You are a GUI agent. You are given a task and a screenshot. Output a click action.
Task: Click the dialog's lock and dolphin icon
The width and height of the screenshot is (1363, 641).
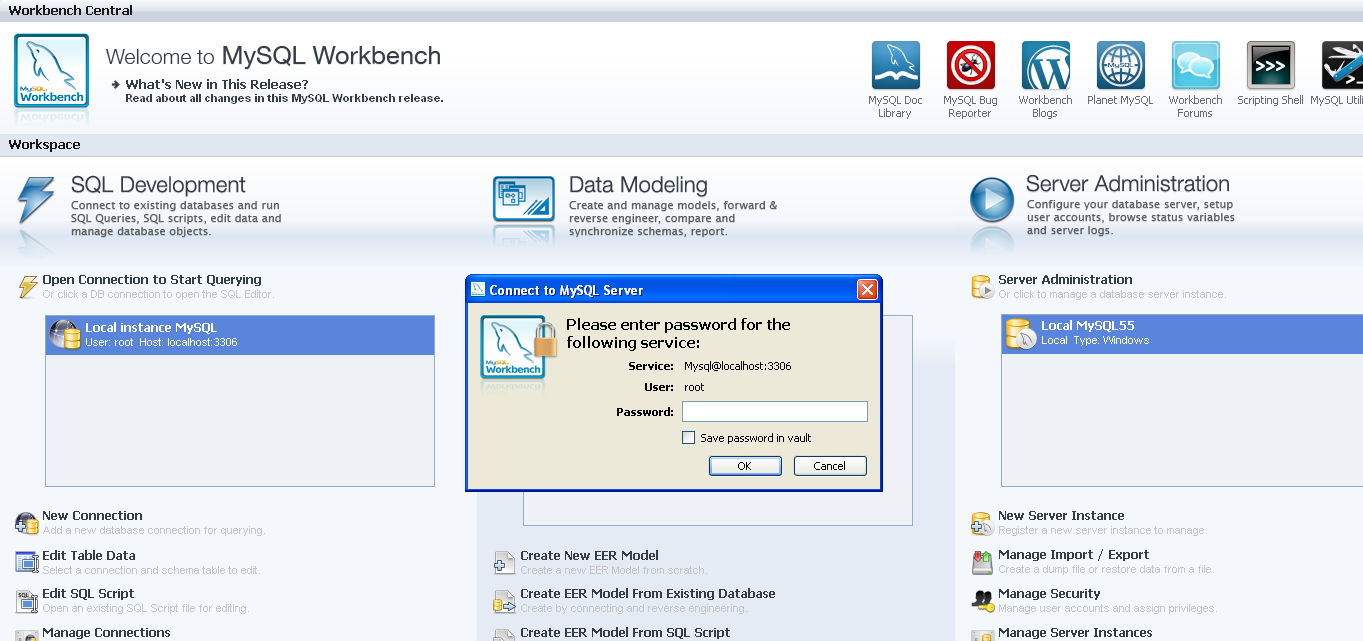[516, 348]
